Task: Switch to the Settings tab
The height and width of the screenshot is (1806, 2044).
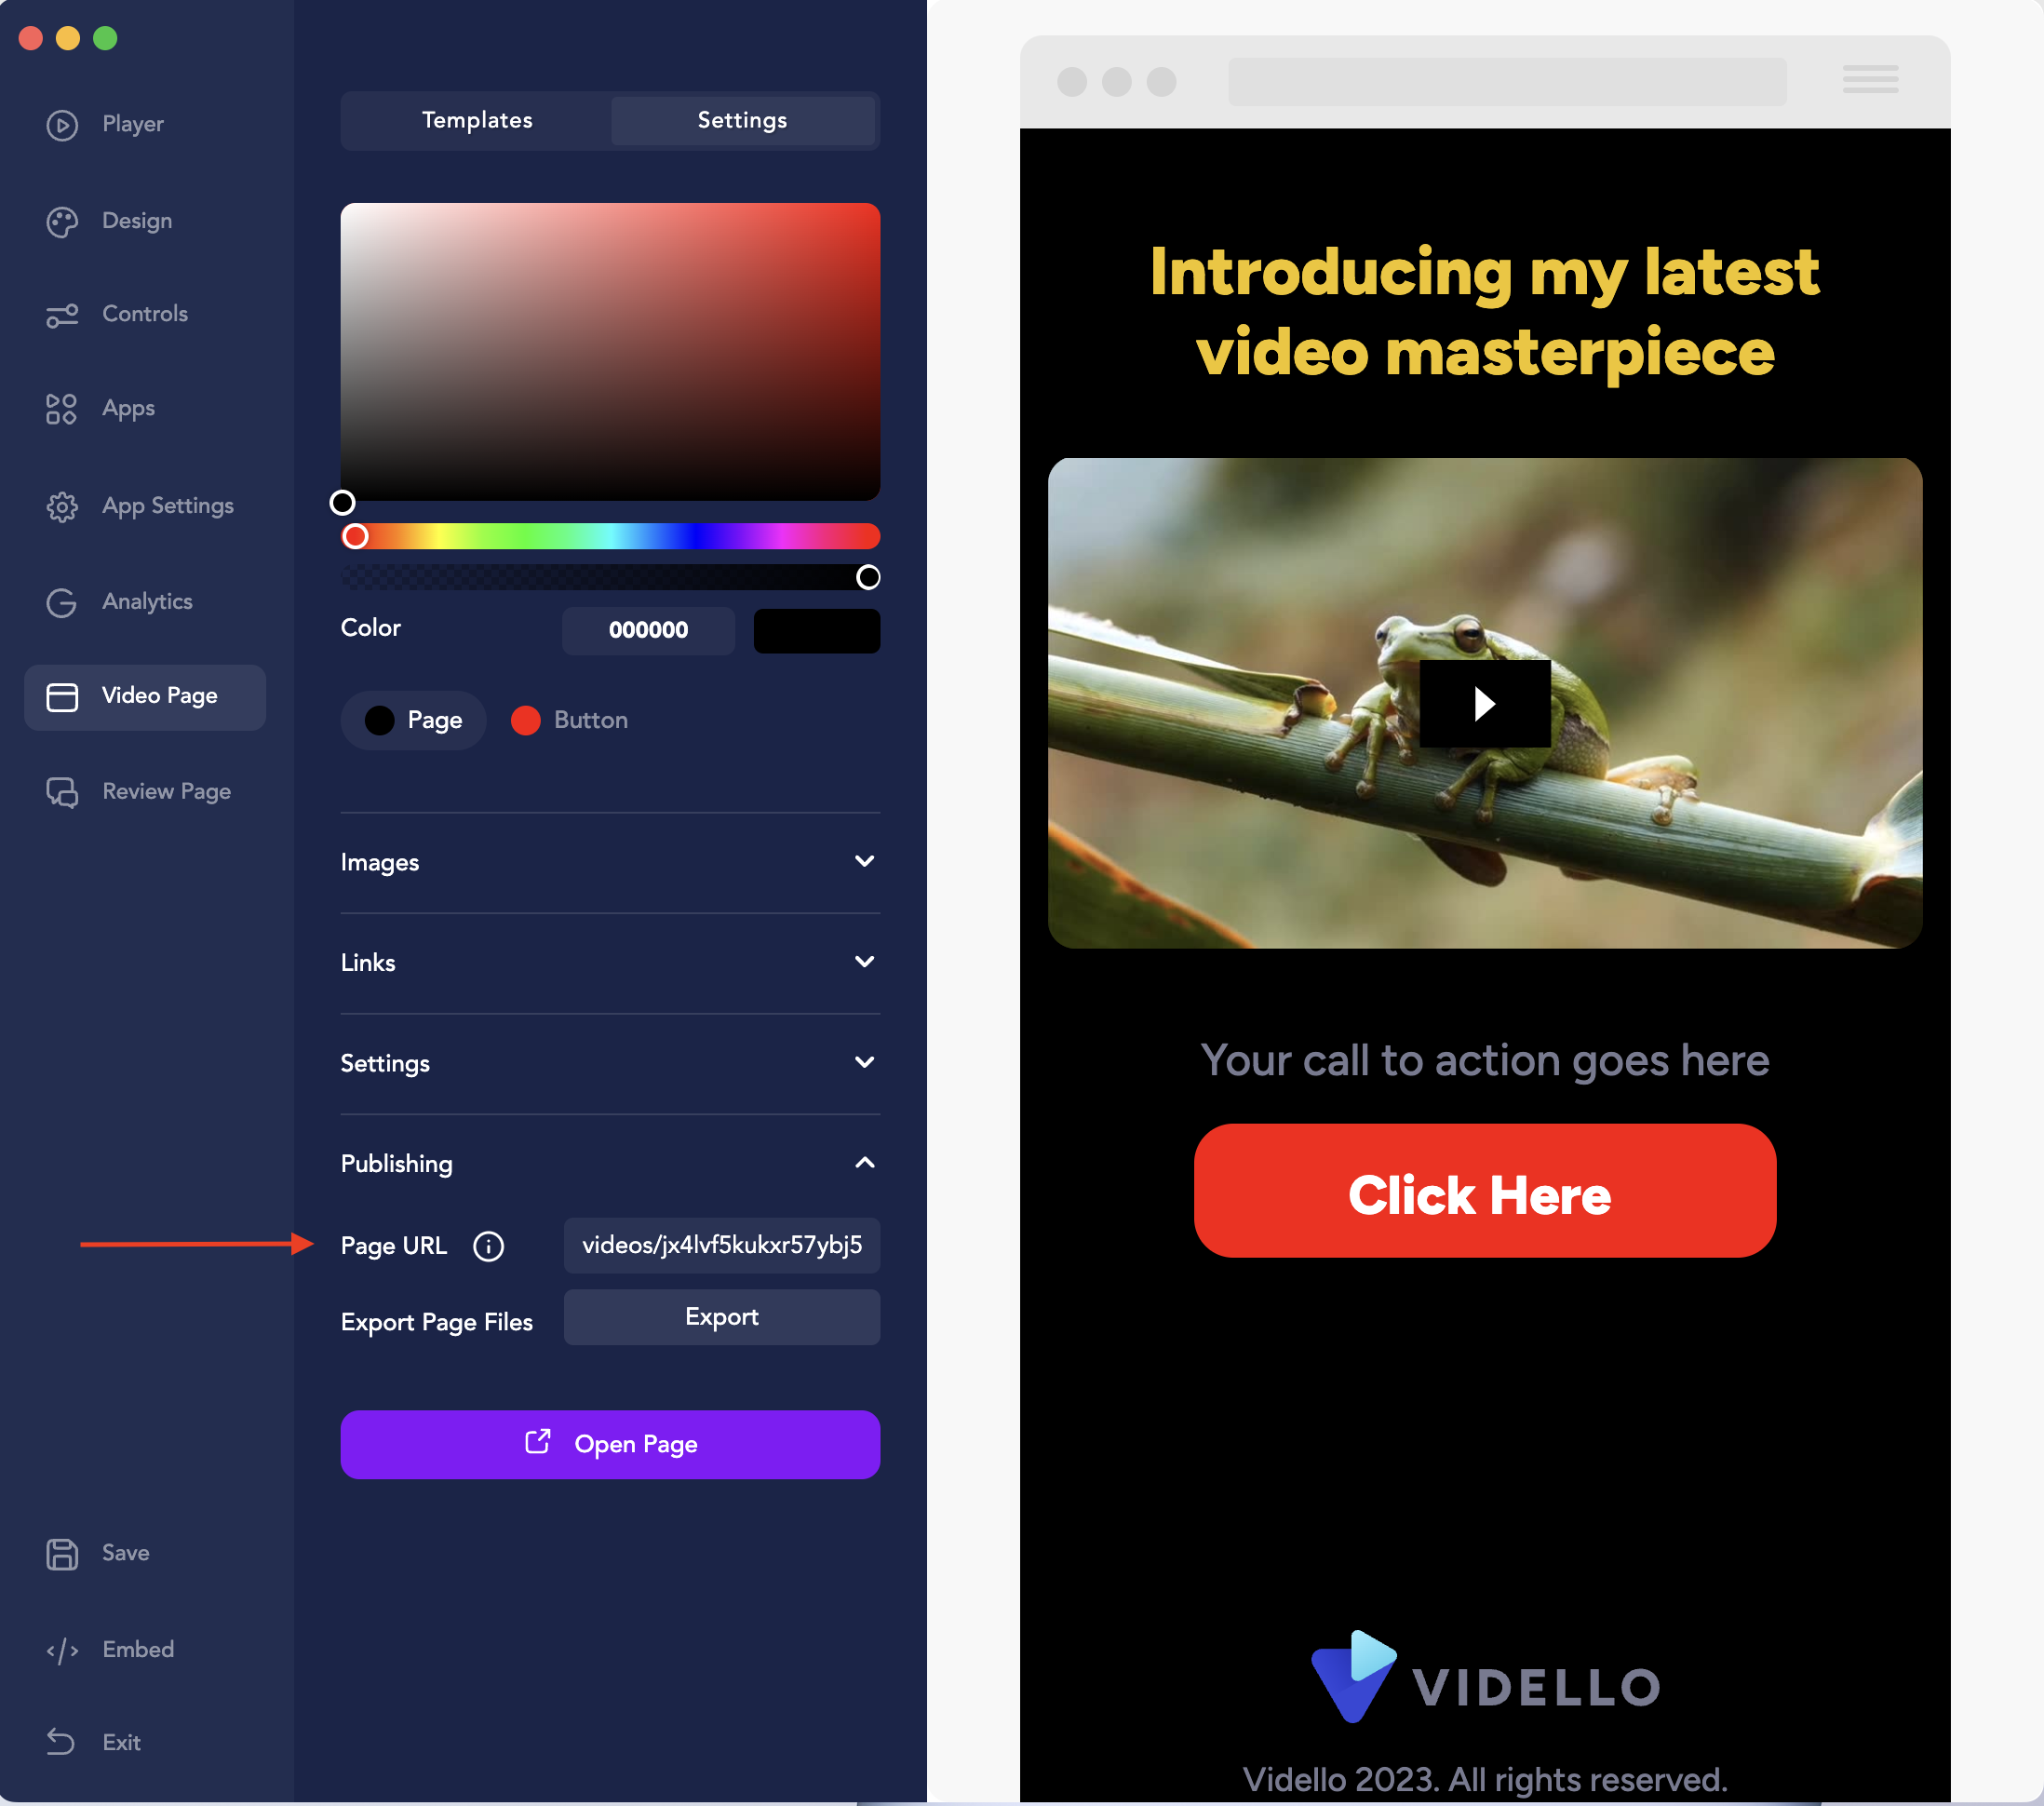Action: pos(743,120)
